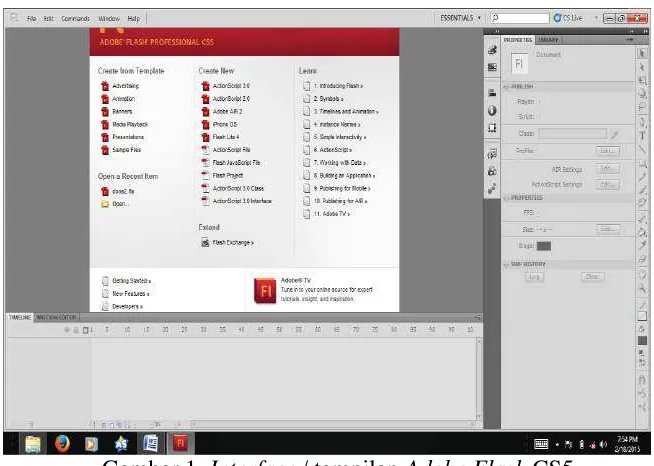The image size is (654, 466).
Task: Open File Explorer from the taskbar
Action: [33, 443]
